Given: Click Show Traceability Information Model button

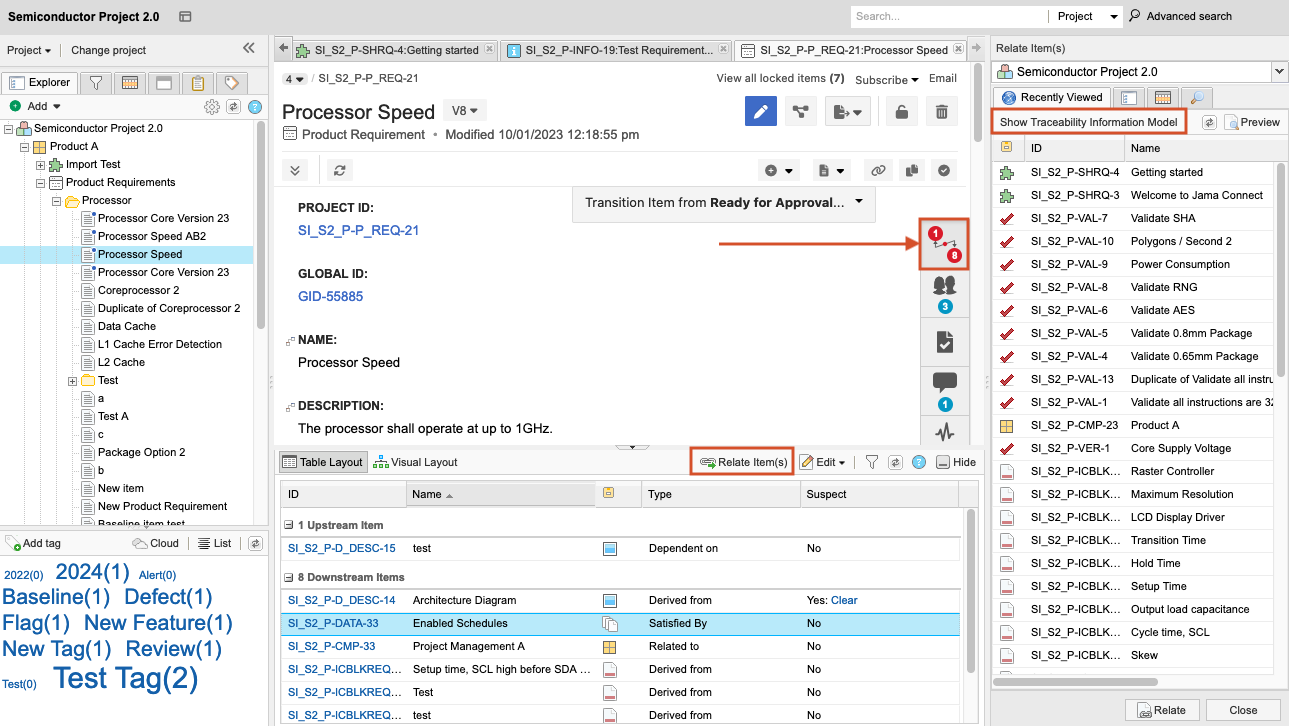Looking at the screenshot, I should pyautogui.click(x=1088, y=122).
